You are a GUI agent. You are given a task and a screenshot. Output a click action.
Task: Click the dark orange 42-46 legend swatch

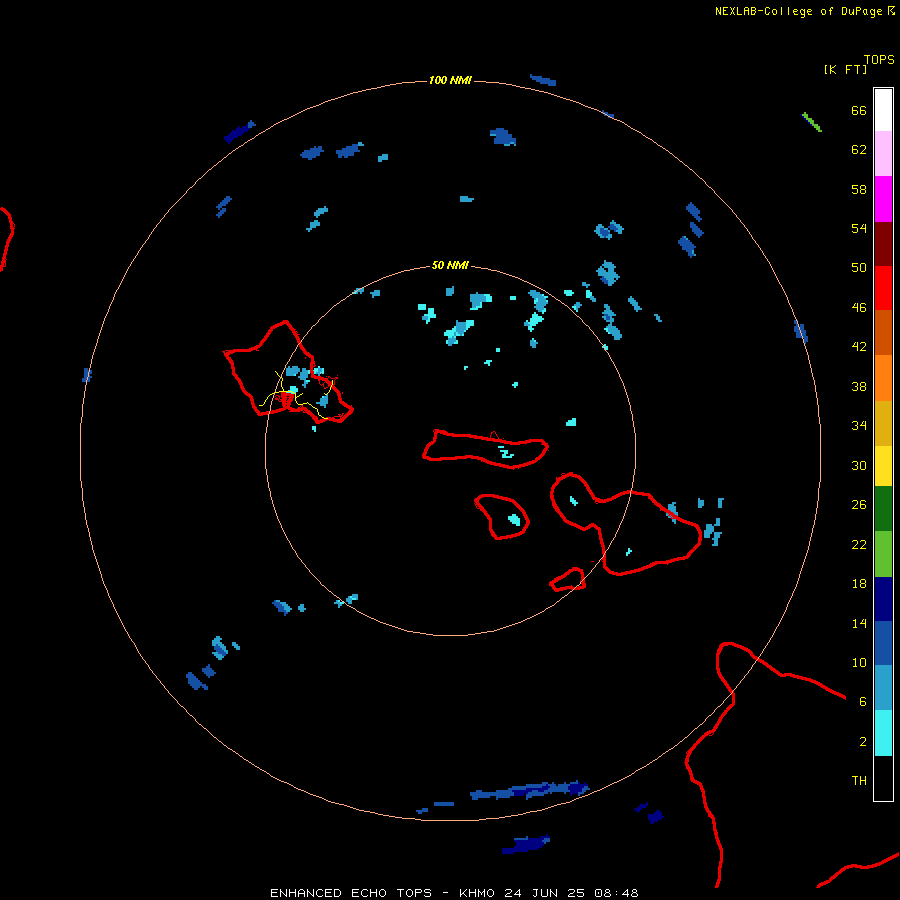click(883, 332)
